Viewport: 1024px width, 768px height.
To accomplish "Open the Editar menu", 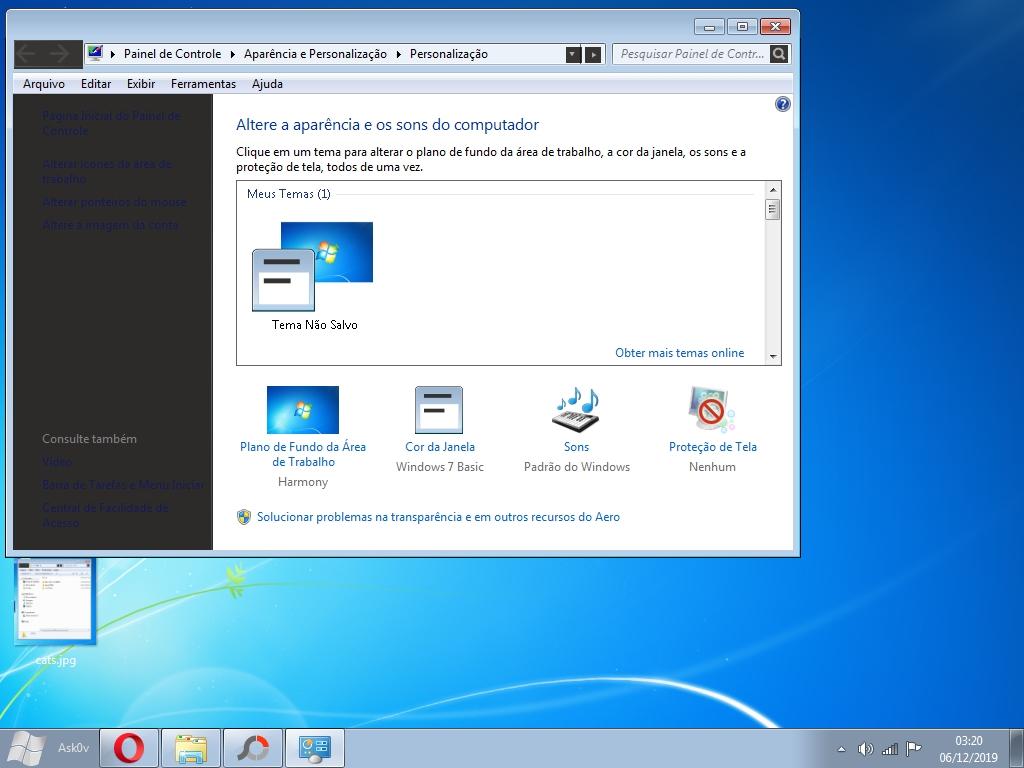I will [96, 84].
